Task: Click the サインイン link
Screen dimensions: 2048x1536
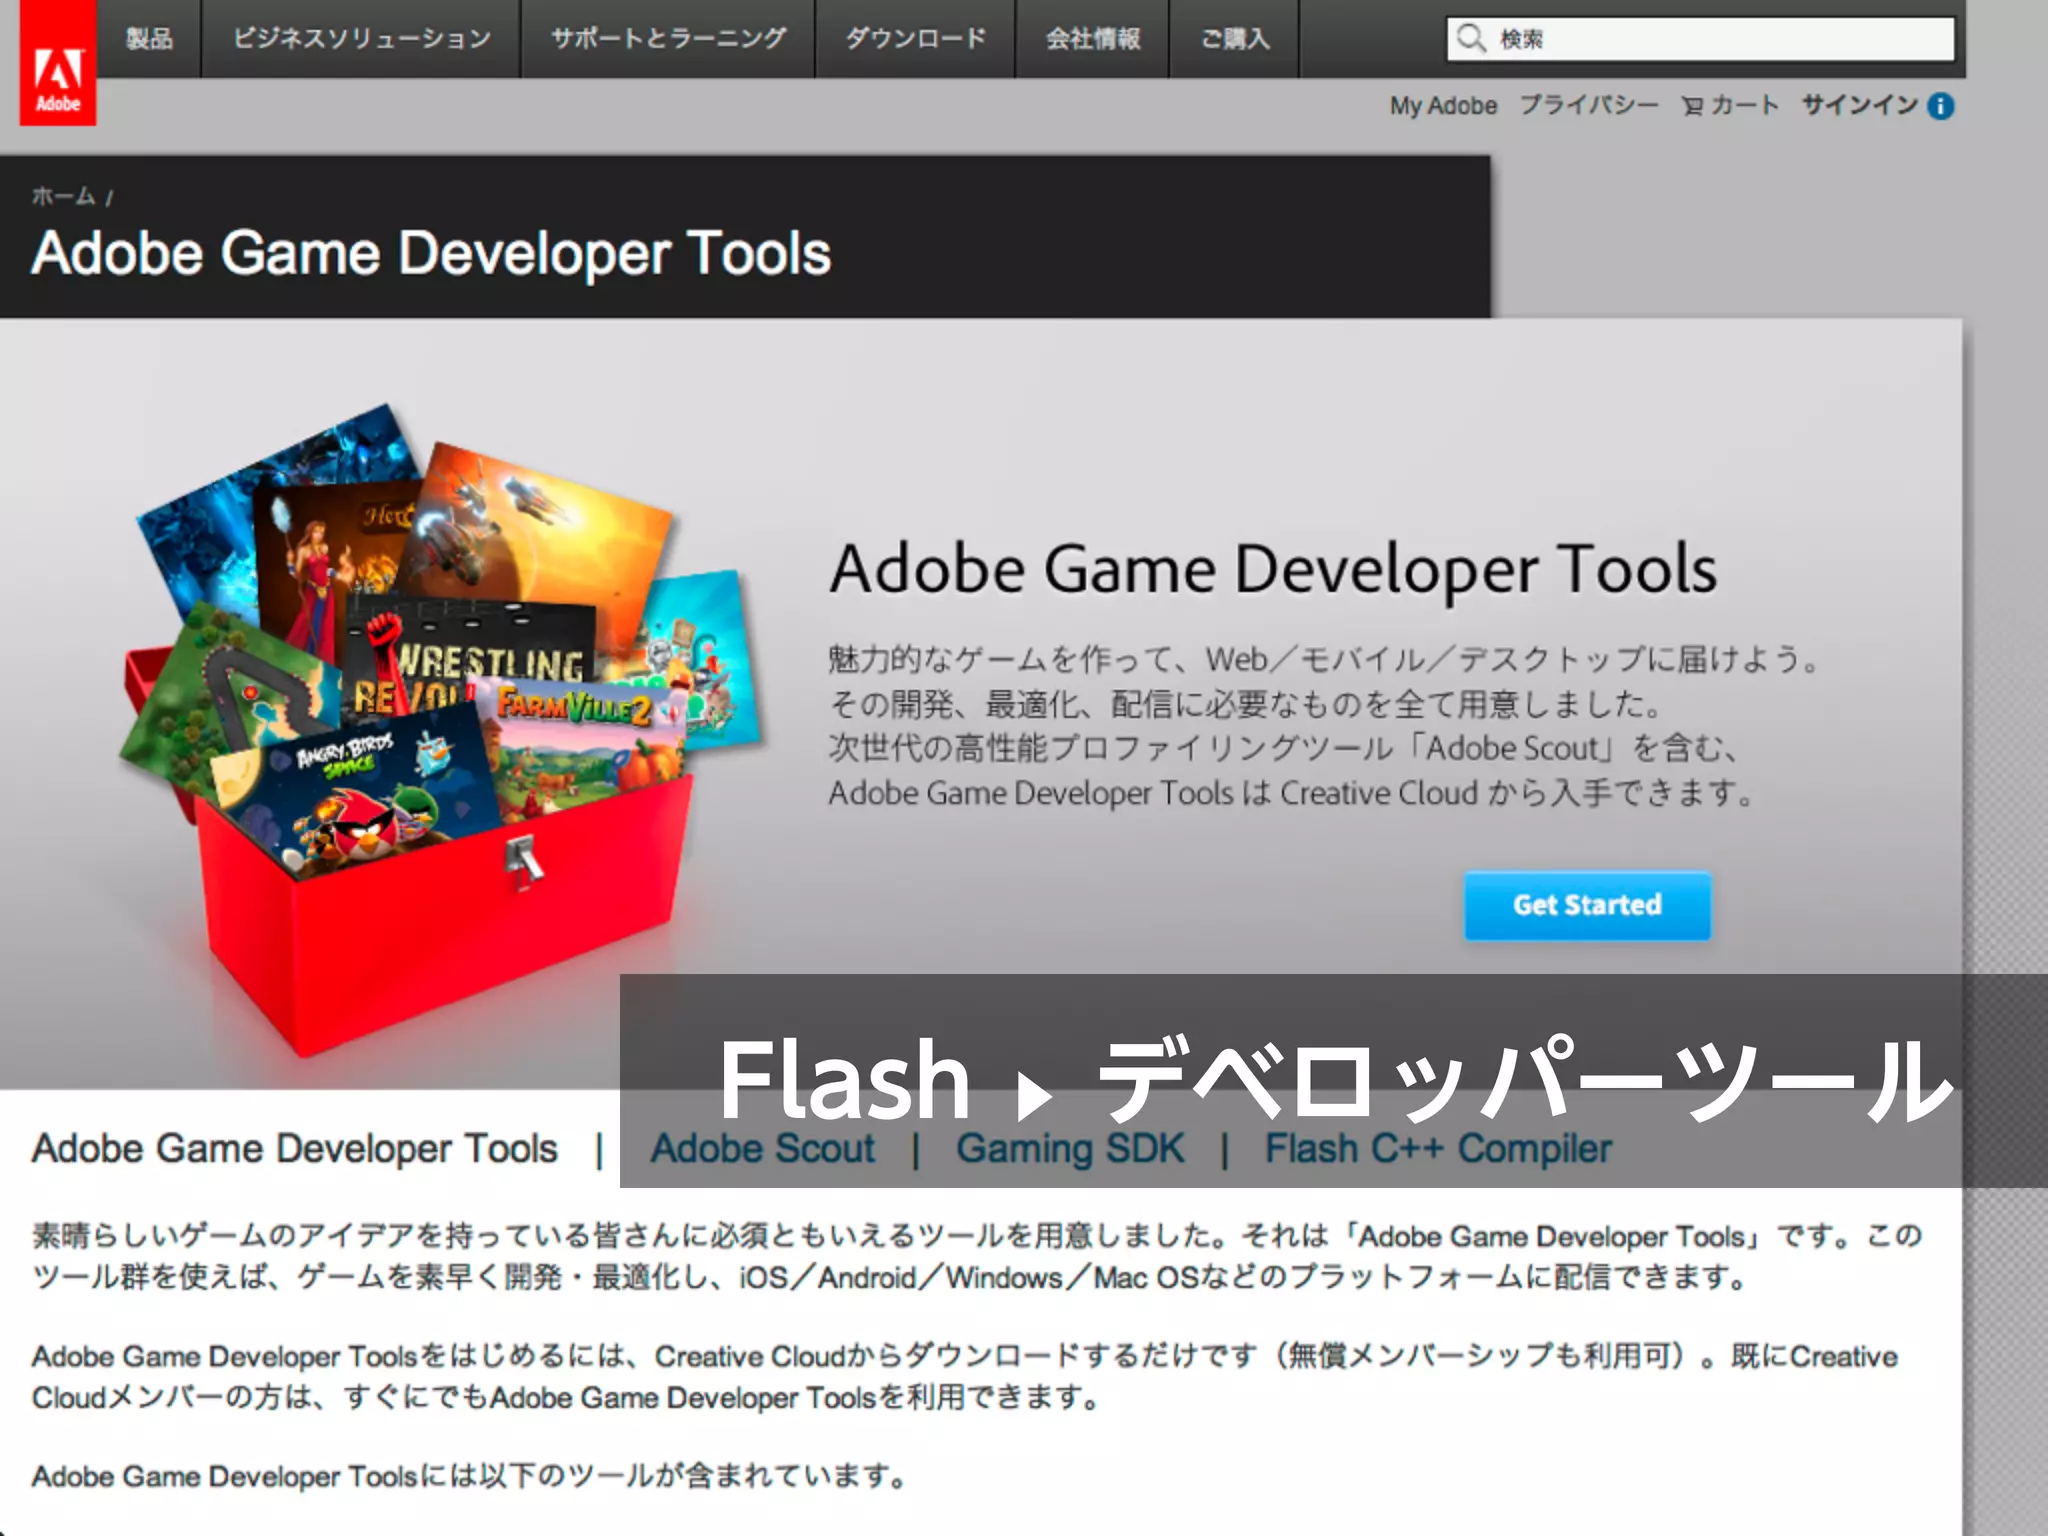Action: [1860, 106]
